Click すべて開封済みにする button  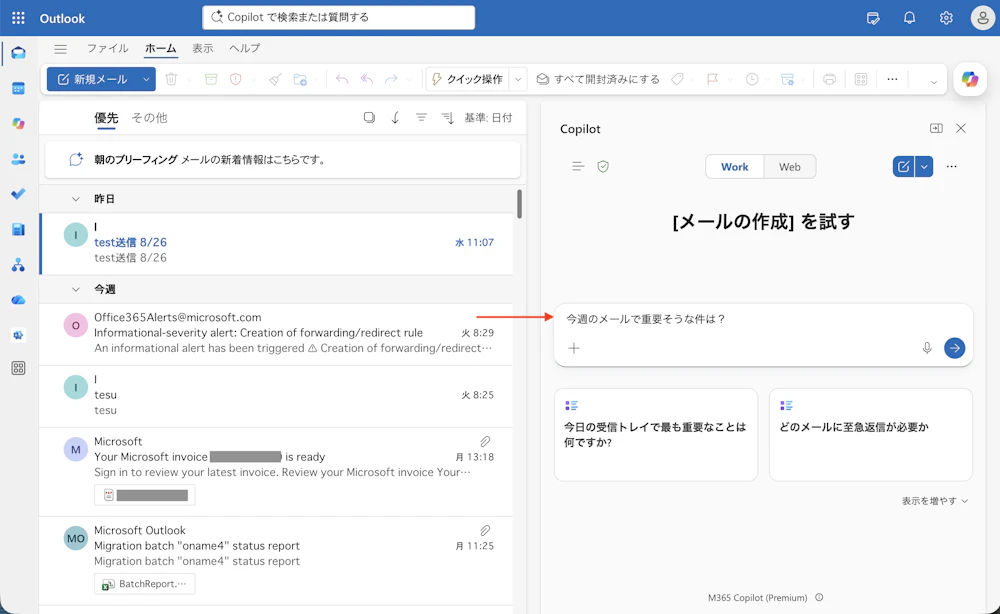click(598, 79)
